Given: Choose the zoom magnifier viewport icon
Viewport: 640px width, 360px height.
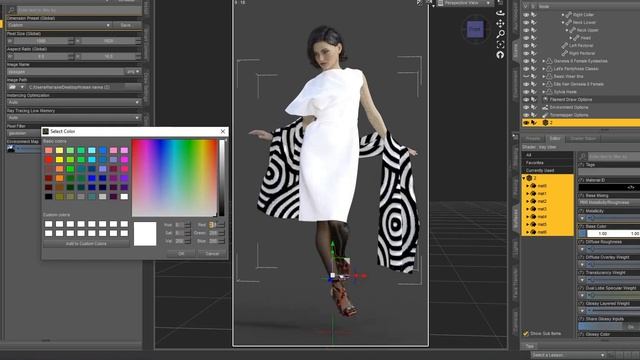Looking at the screenshot, I should click(x=500, y=34).
